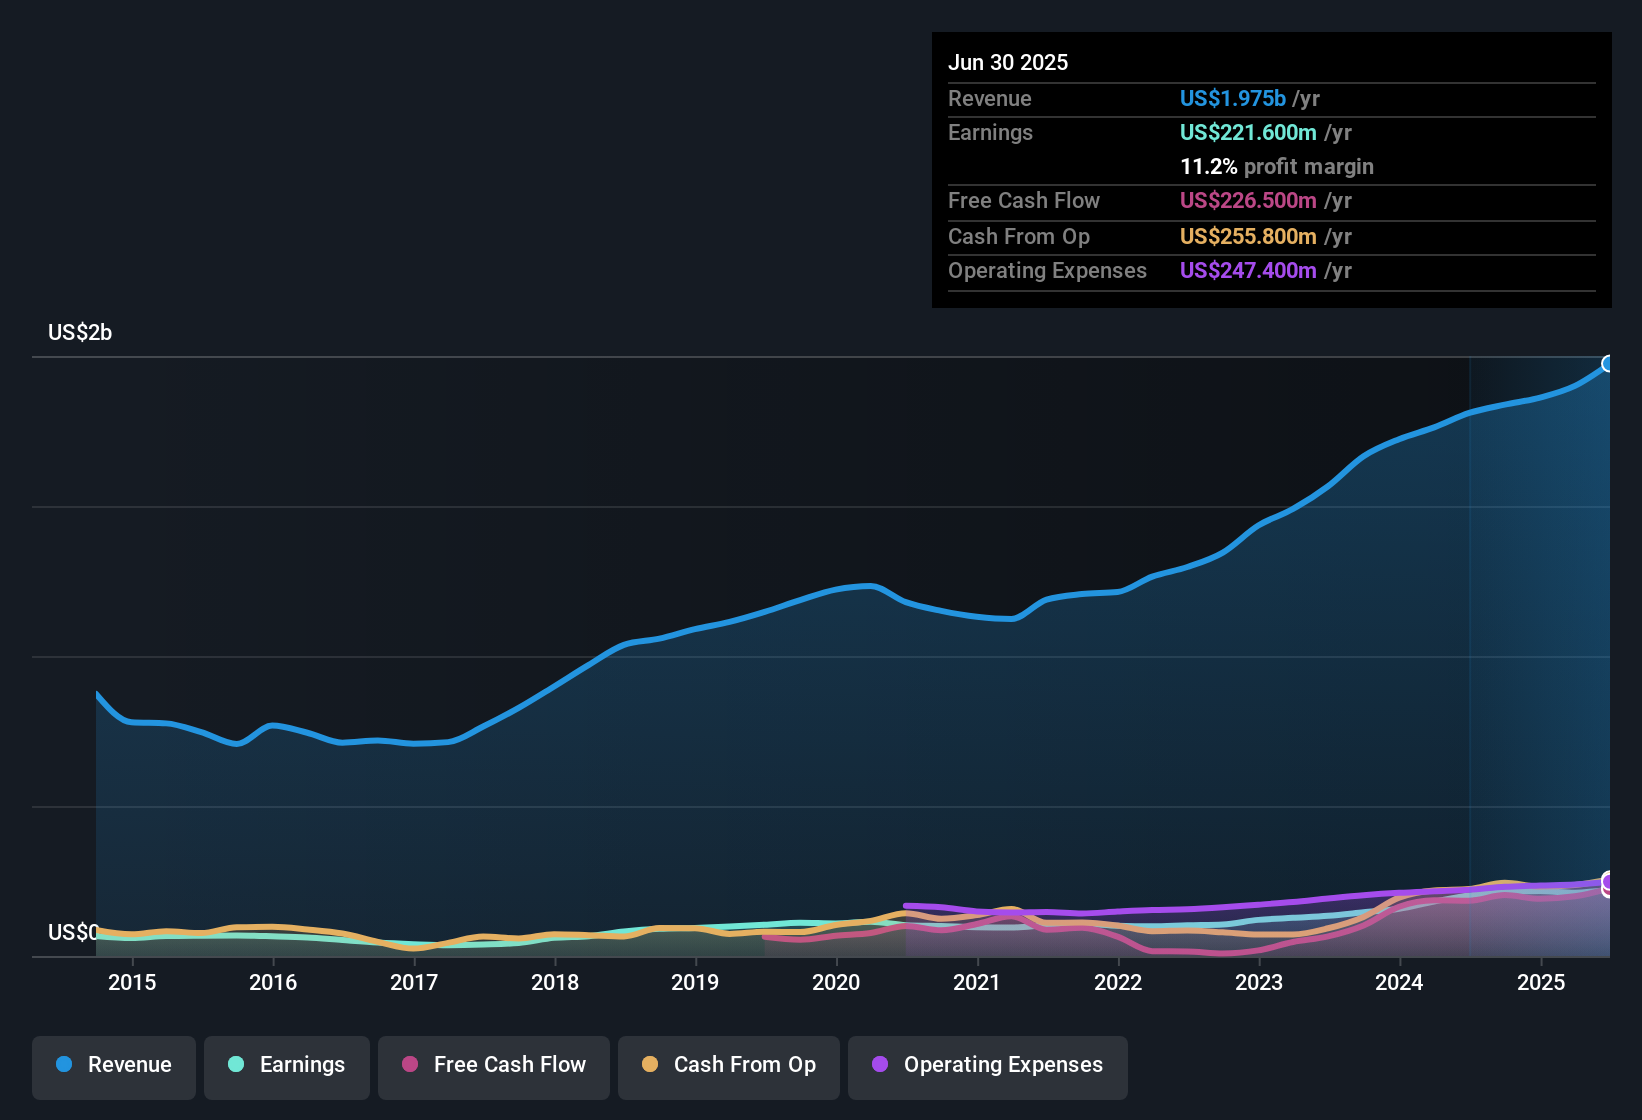Toggle the Earnings series off

tap(286, 1065)
